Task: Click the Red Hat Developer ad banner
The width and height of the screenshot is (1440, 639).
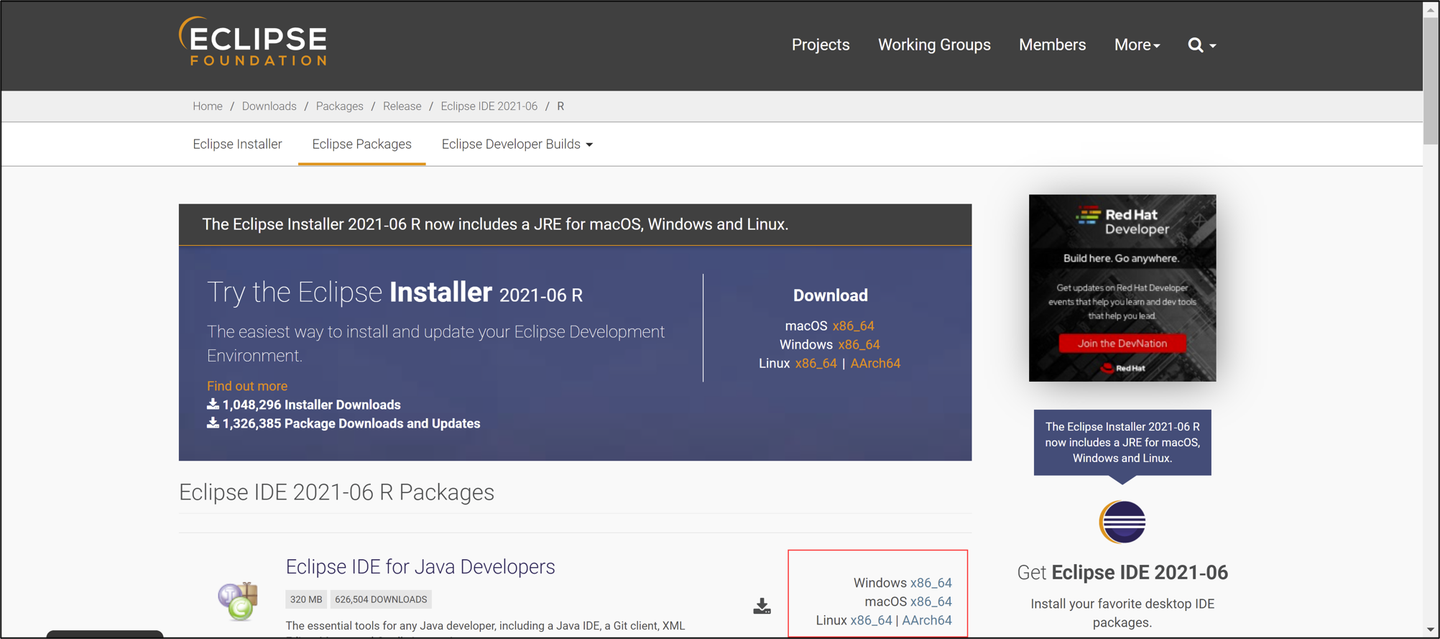Action: (x=1122, y=288)
